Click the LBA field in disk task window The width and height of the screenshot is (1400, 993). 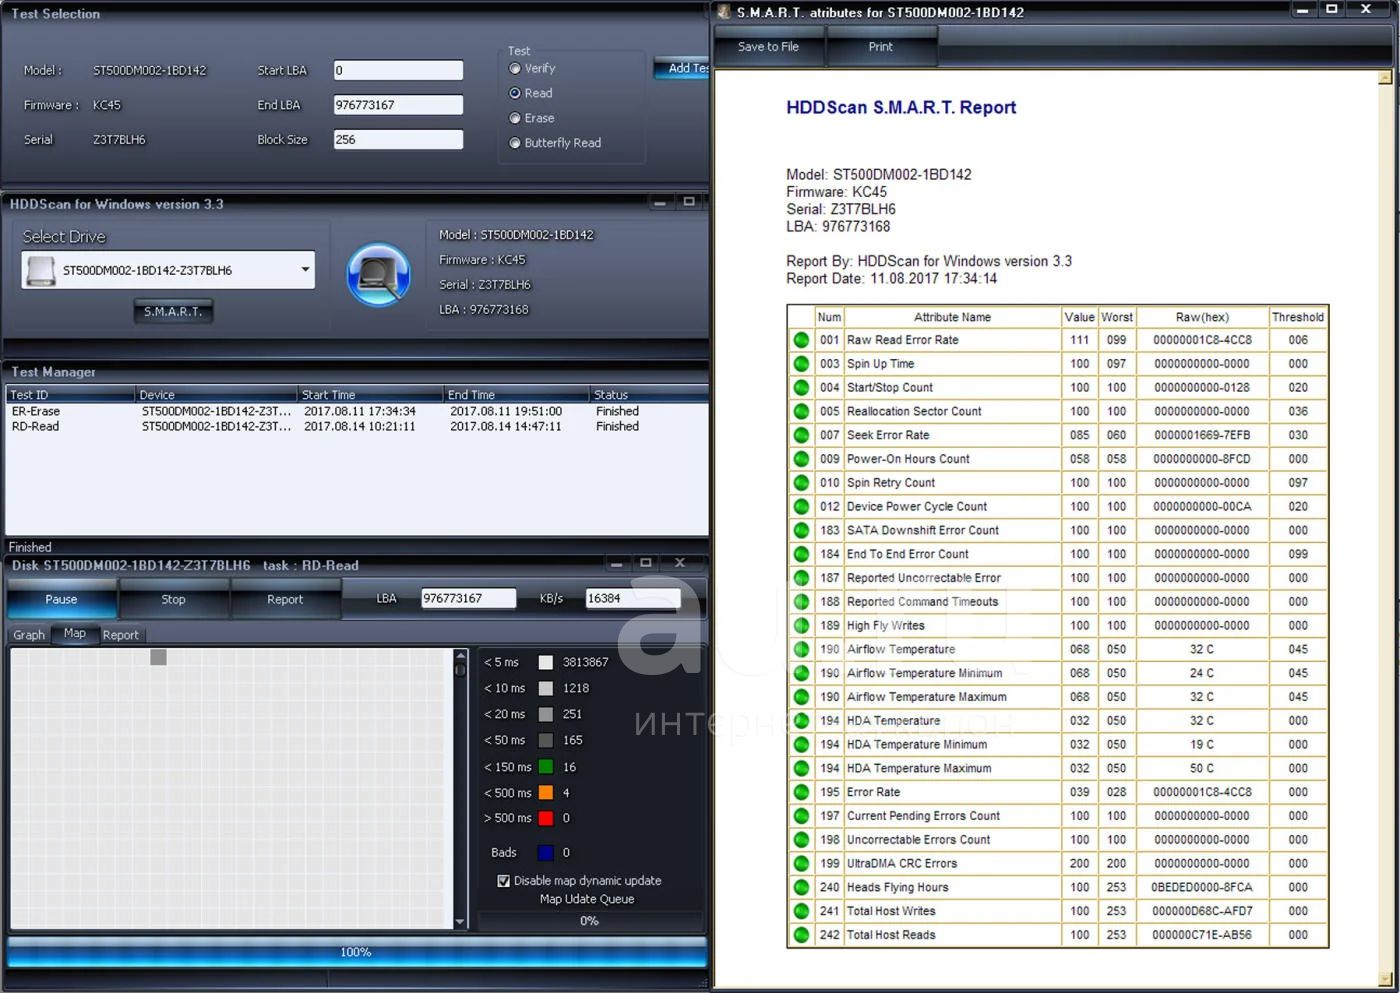pos(468,598)
